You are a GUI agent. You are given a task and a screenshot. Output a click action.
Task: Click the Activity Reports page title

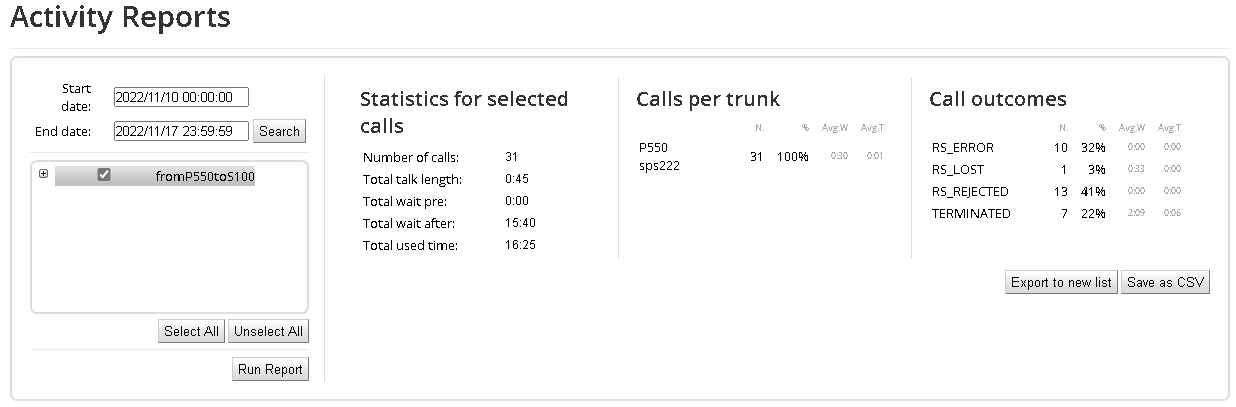[x=120, y=17]
